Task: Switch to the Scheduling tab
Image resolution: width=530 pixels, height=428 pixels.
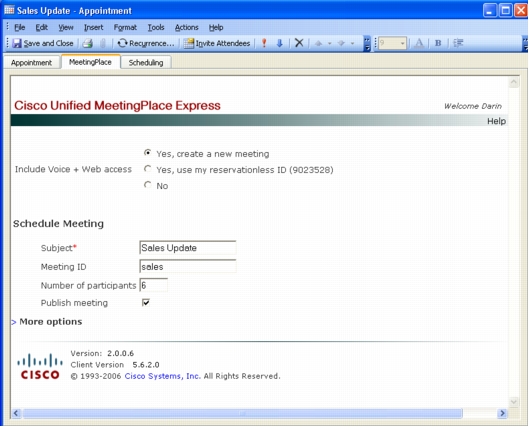Action: click(x=146, y=63)
